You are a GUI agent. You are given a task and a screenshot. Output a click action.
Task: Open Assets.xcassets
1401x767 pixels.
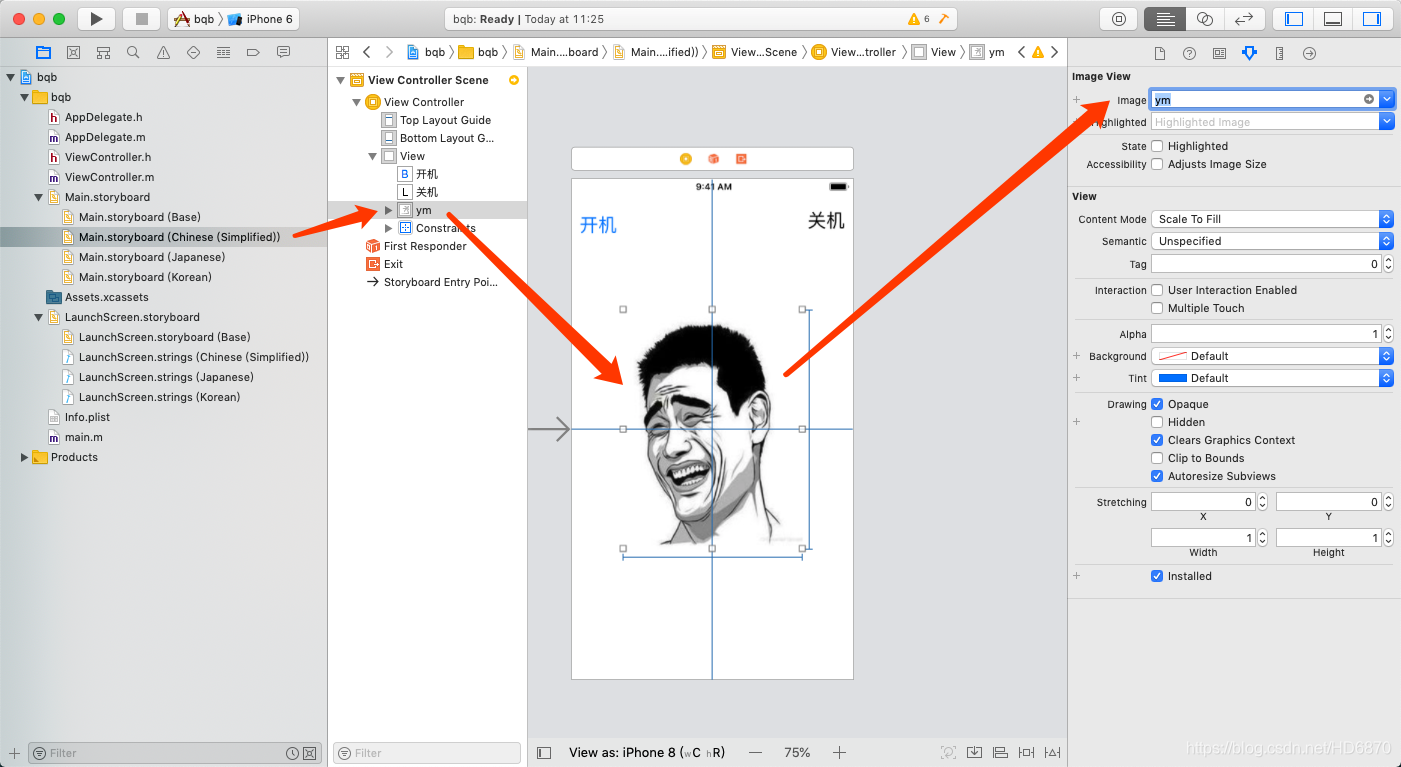(x=106, y=297)
